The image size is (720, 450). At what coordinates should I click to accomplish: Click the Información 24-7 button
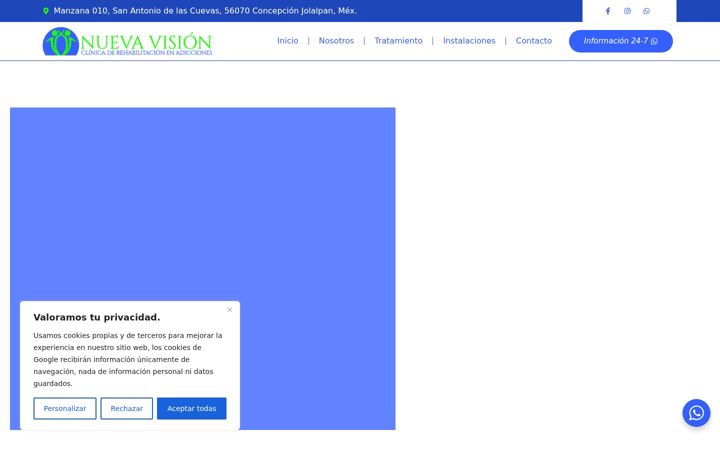tap(620, 41)
